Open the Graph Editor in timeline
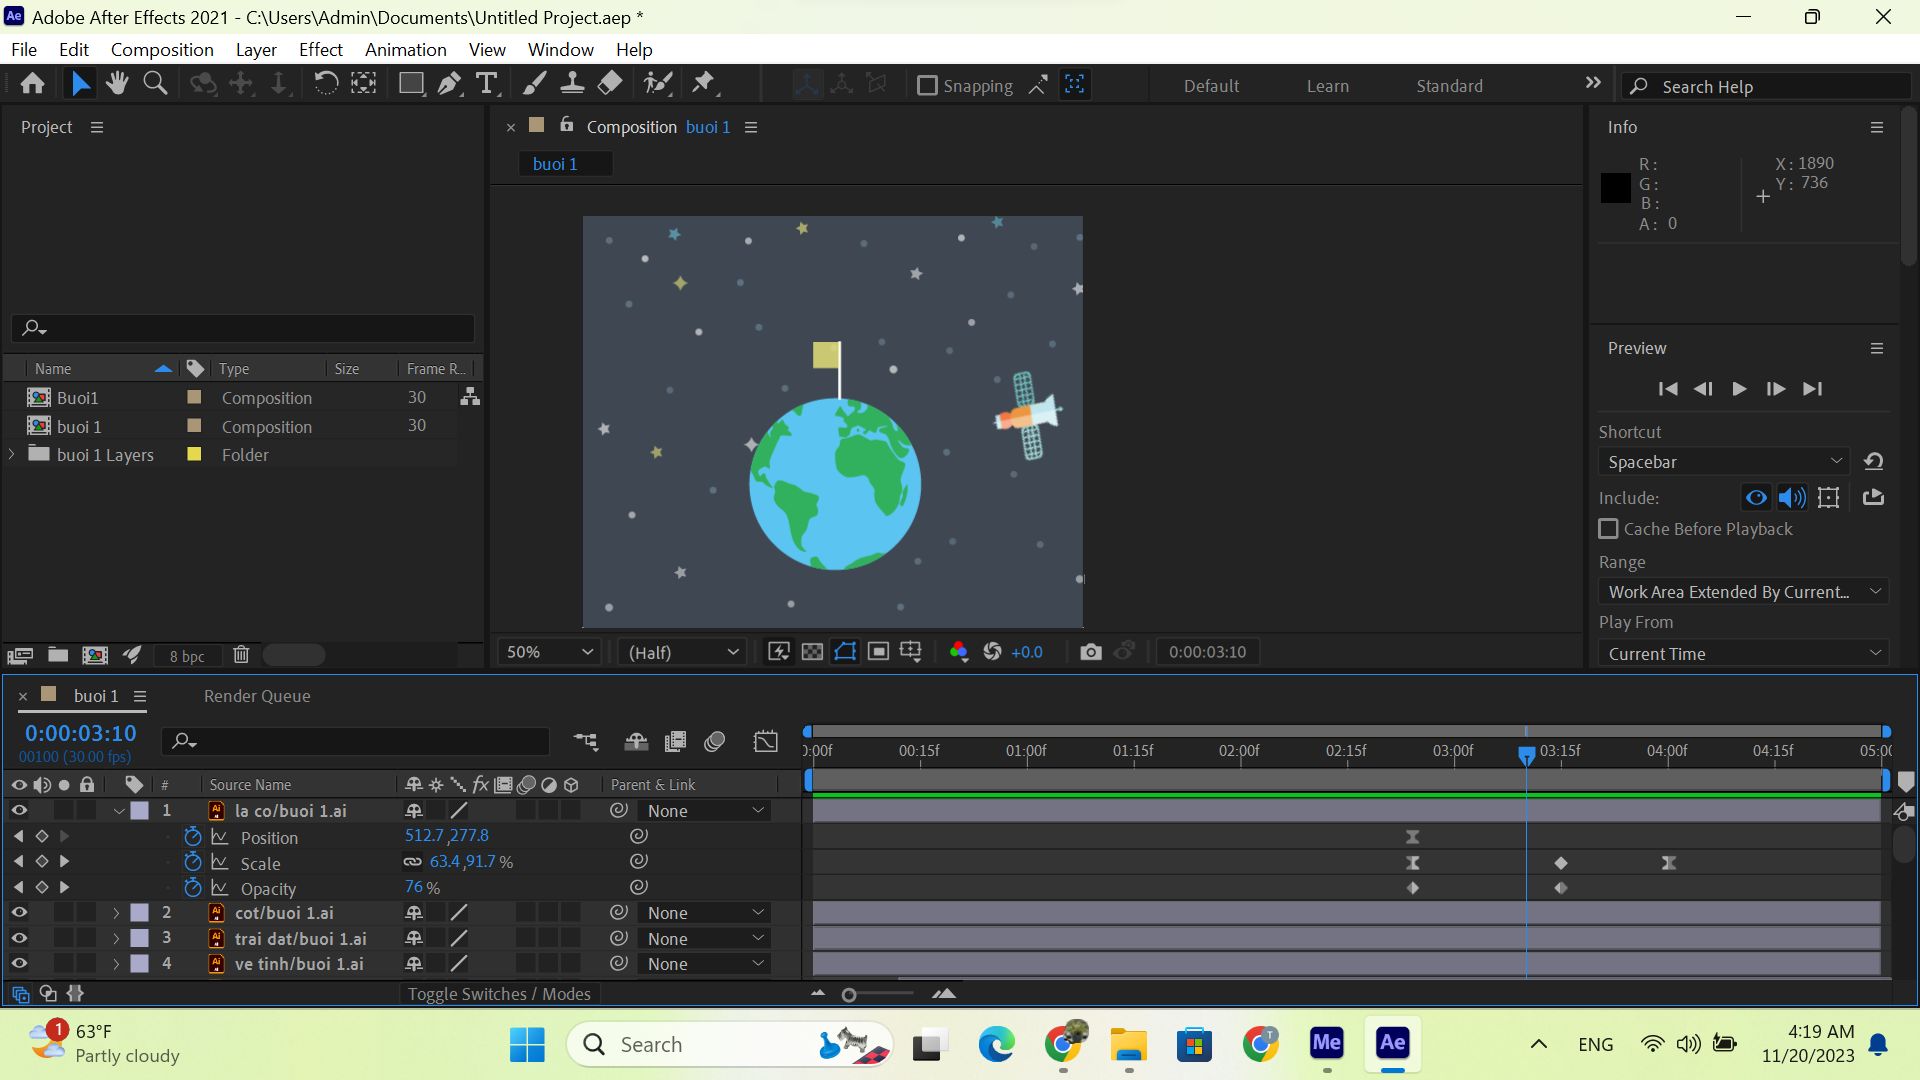 pos(765,742)
